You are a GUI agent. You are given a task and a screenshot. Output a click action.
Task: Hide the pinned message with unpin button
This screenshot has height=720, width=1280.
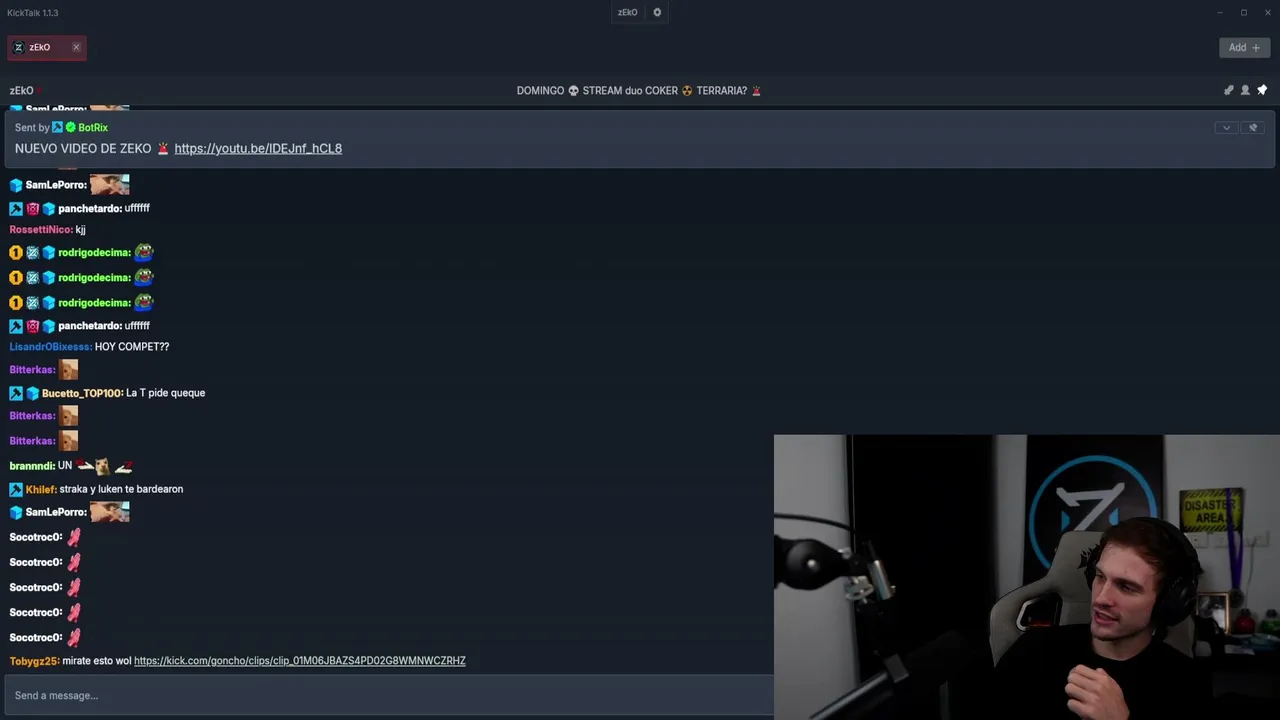(1253, 128)
